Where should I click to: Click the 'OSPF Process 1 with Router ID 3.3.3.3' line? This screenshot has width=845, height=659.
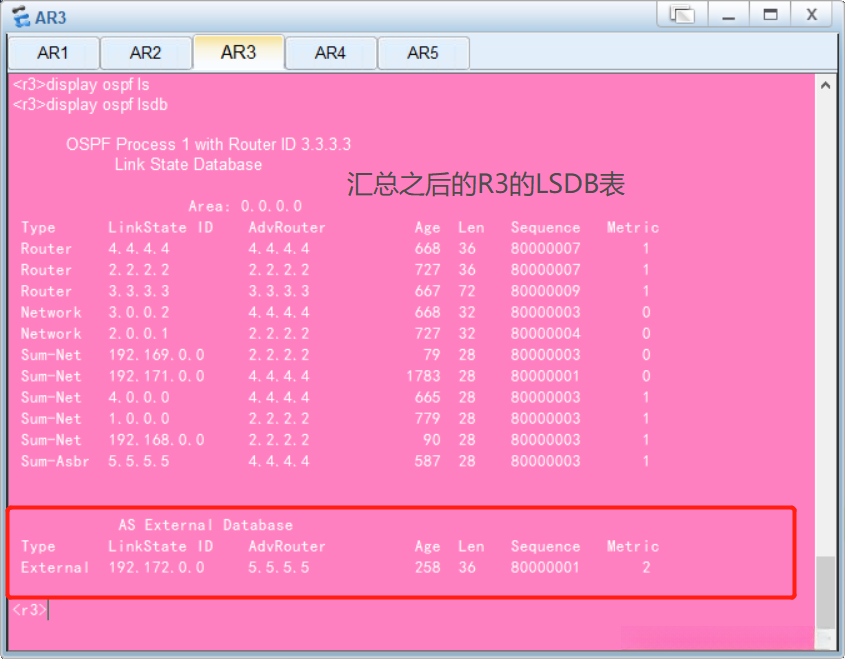pyautogui.click(x=209, y=144)
